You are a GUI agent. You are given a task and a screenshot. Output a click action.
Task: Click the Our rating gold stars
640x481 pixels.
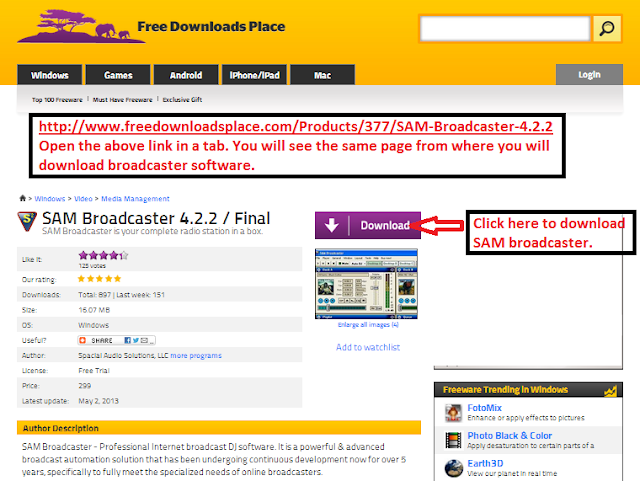tap(100, 279)
